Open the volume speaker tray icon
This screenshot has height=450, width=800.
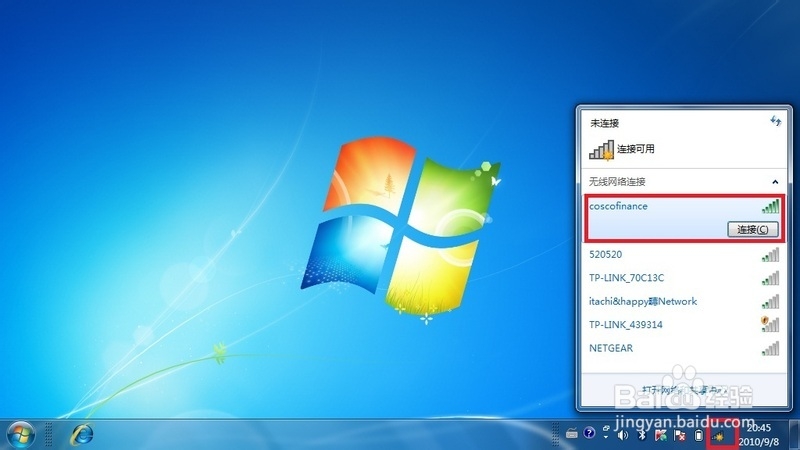tap(622, 435)
